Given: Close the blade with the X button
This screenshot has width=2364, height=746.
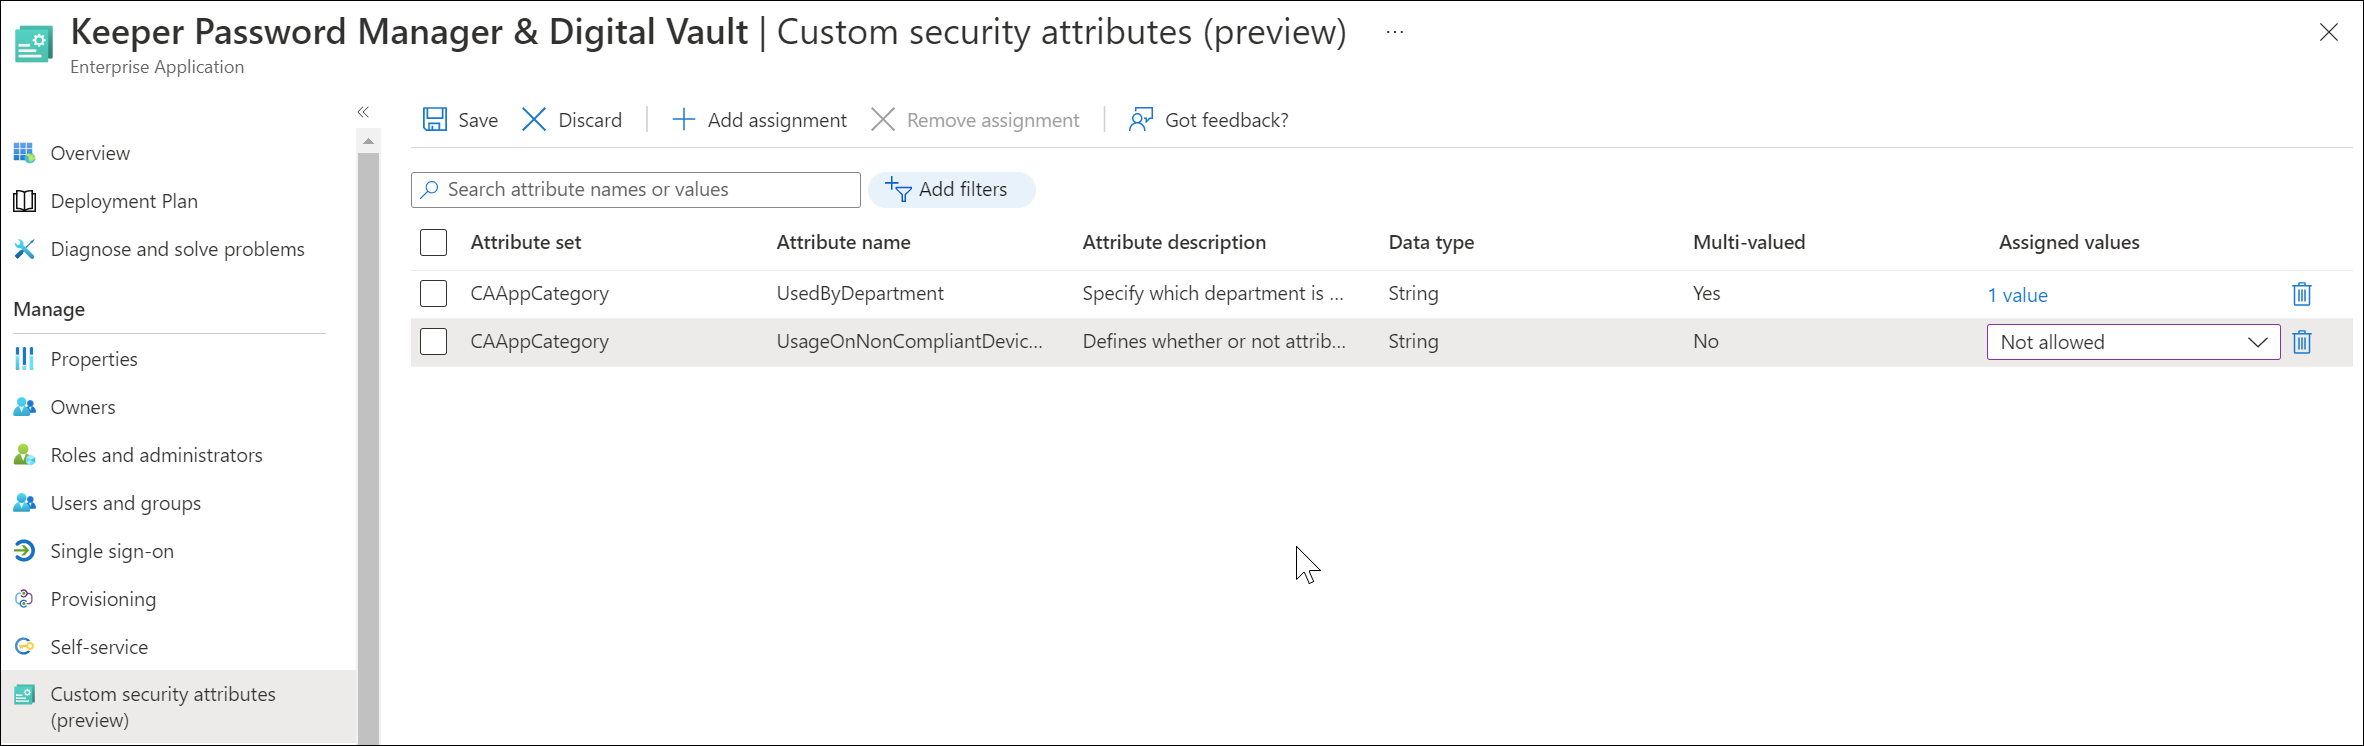Looking at the screenshot, I should 2329,32.
